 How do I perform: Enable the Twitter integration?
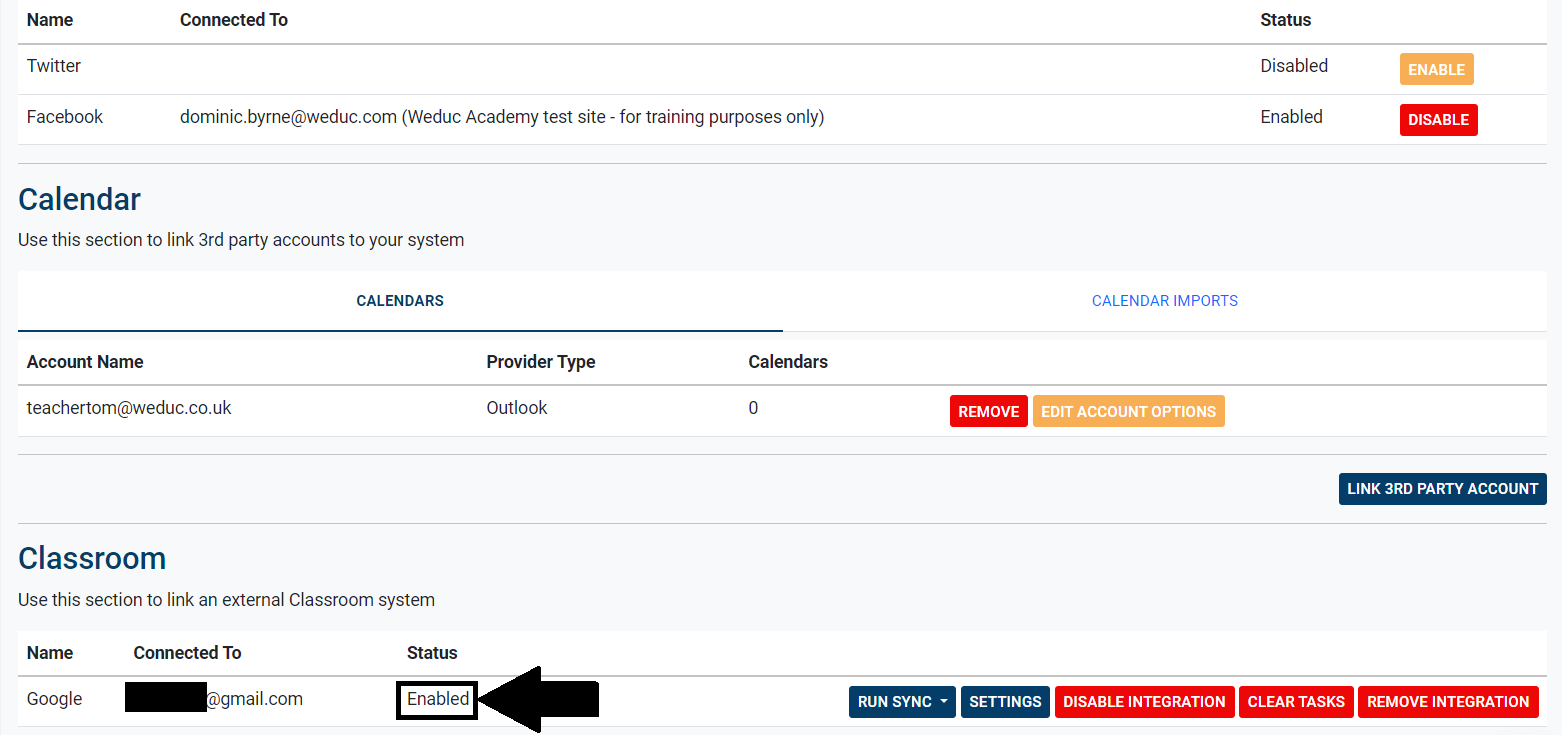(x=1435, y=70)
